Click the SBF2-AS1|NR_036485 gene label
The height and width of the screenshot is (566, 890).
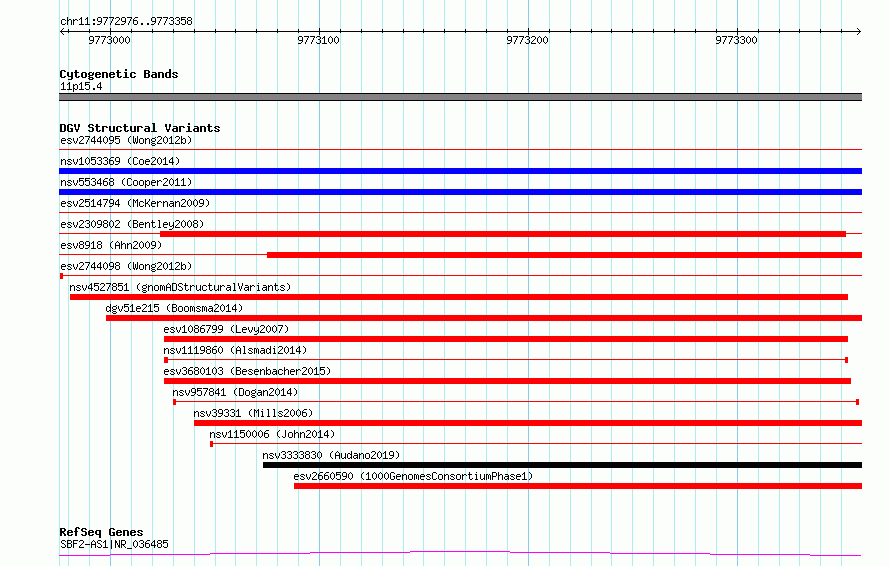114,544
